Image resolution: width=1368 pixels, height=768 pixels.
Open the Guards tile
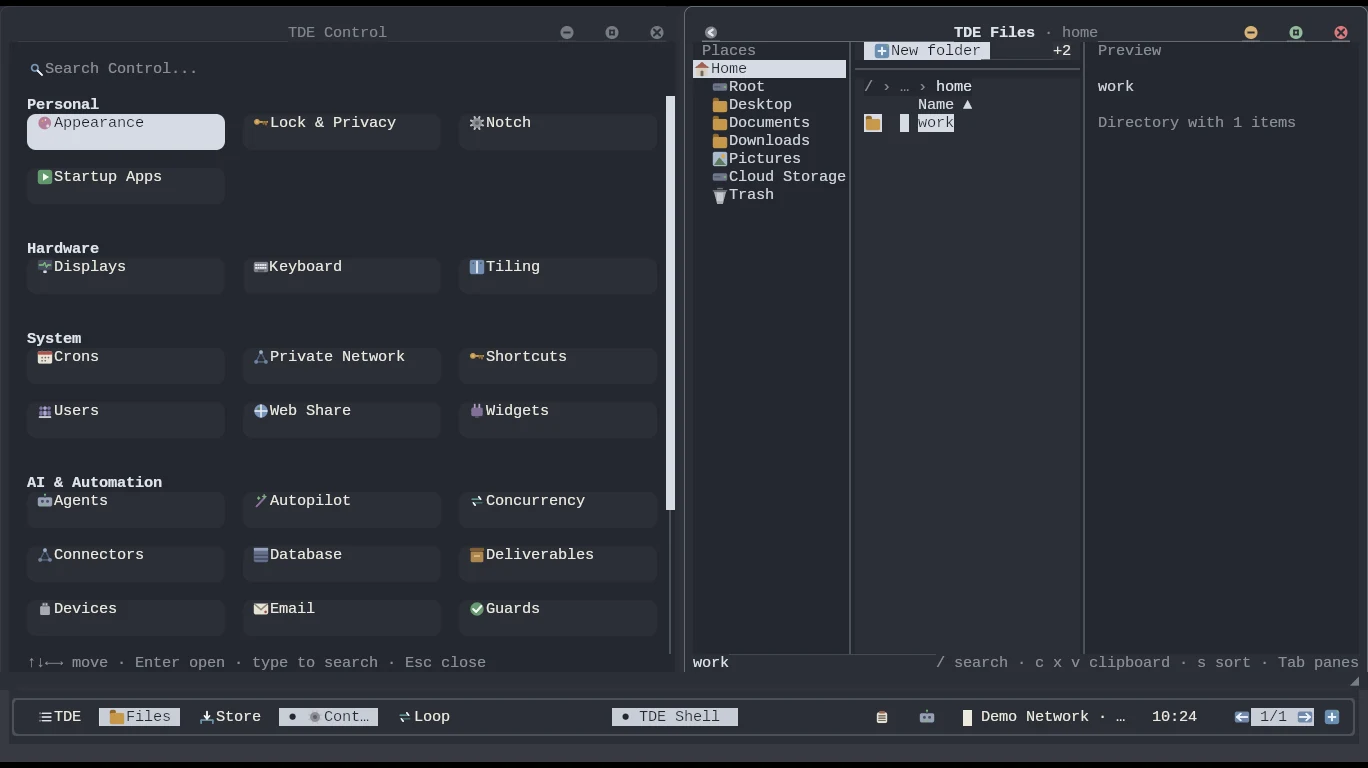click(558, 617)
